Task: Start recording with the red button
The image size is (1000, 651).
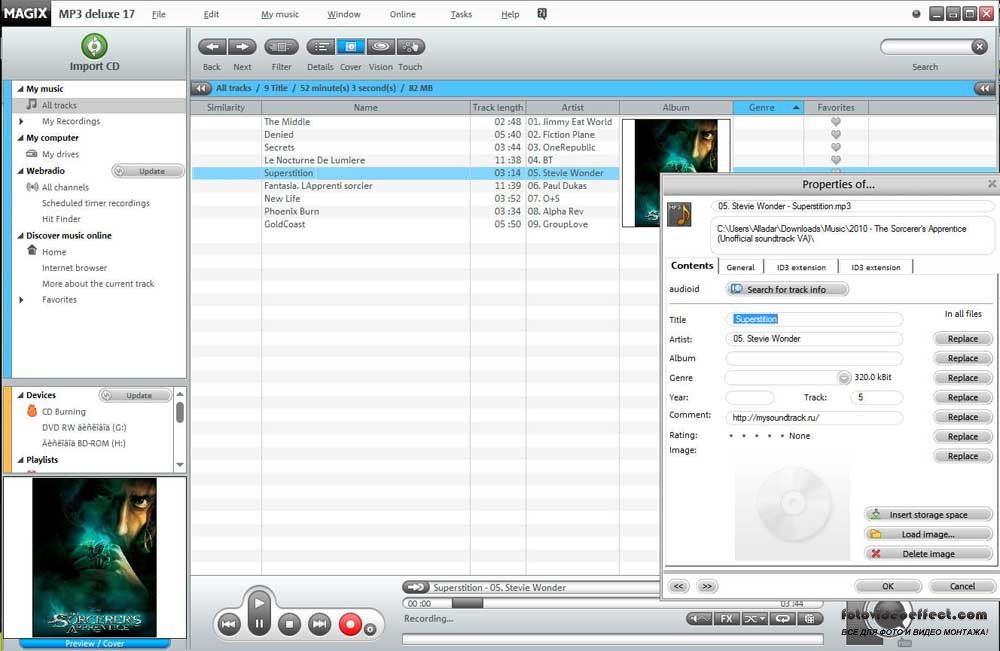Action: pyautogui.click(x=350, y=624)
